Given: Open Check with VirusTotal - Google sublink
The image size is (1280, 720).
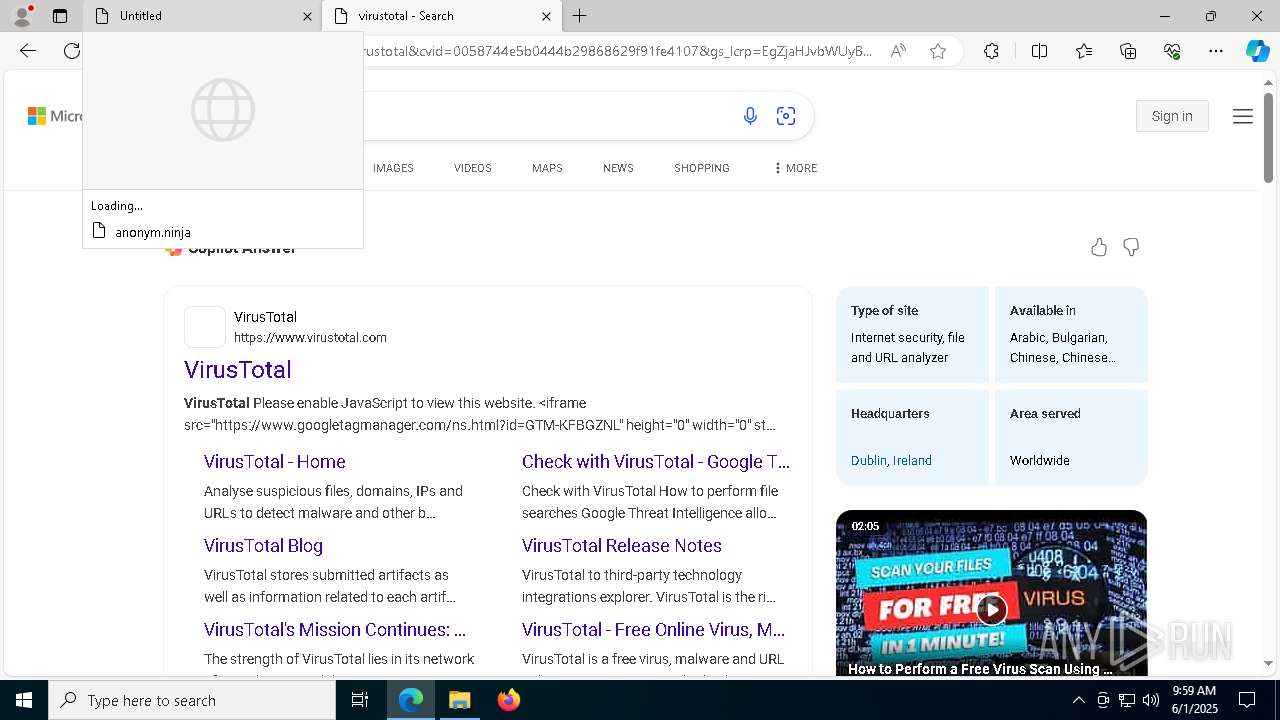Looking at the screenshot, I should tap(656, 461).
